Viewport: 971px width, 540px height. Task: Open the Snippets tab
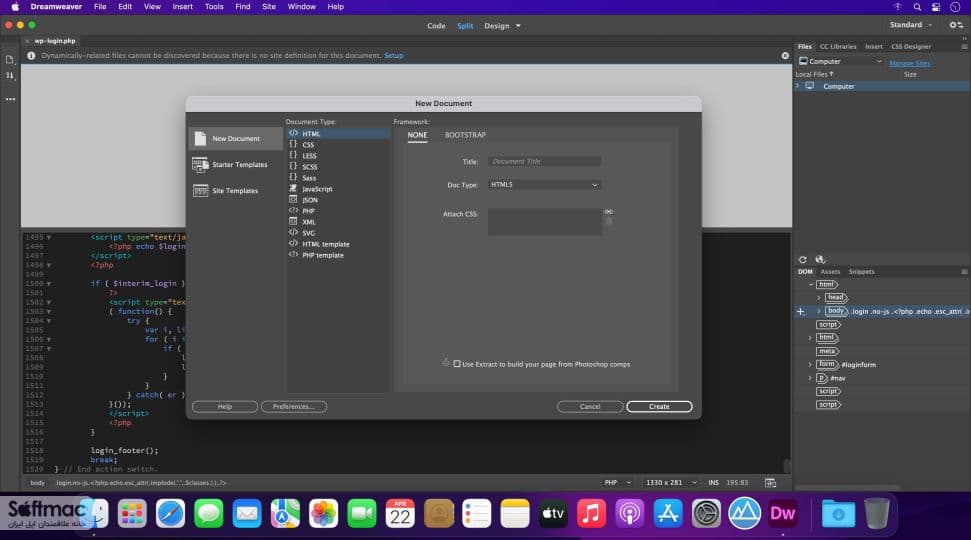pyautogui.click(x=861, y=272)
